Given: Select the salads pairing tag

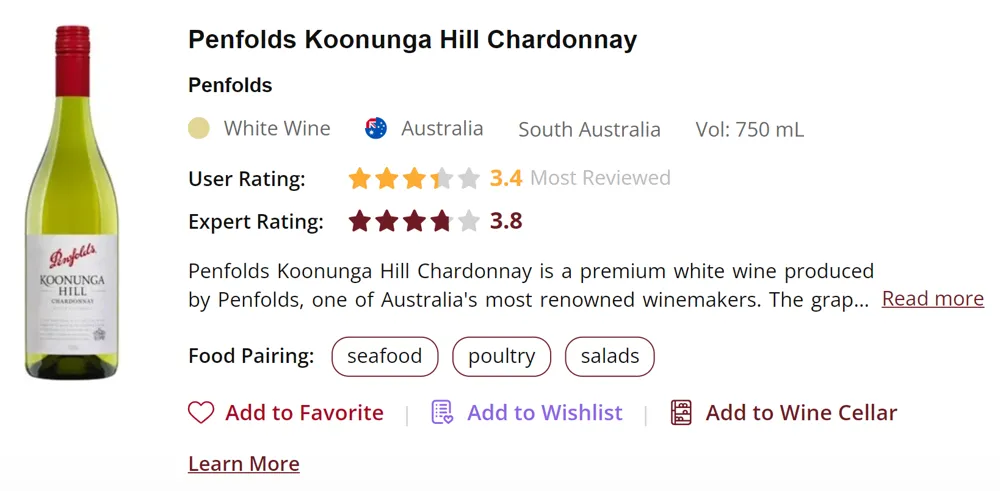Looking at the screenshot, I should pos(610,357).
